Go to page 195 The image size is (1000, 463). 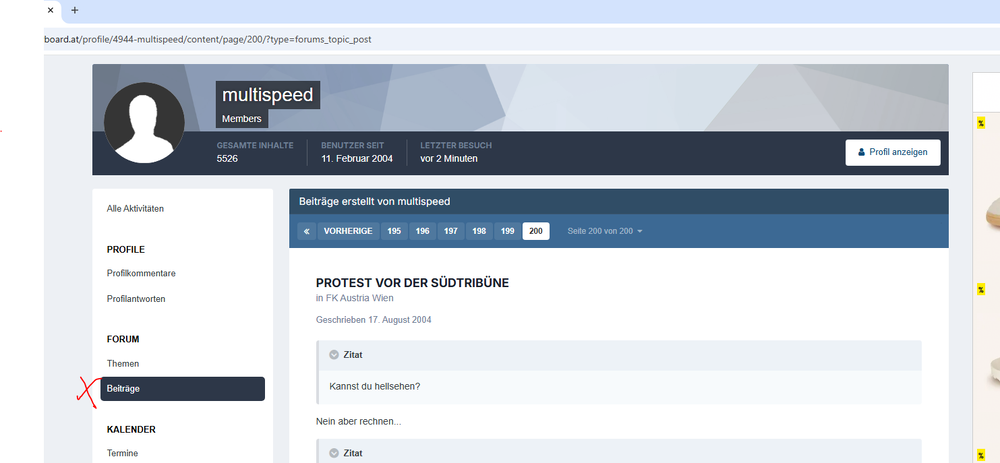(x=394, y=231)
